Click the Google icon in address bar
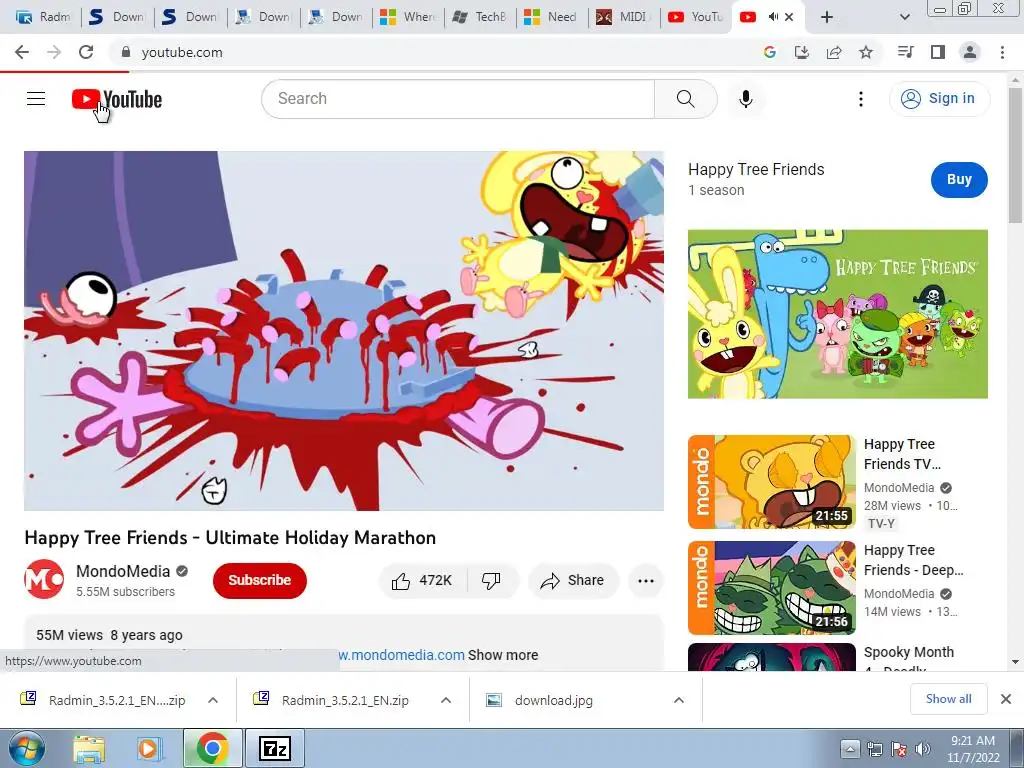The width and height of the screenshot is (1024, 768). 769,52
